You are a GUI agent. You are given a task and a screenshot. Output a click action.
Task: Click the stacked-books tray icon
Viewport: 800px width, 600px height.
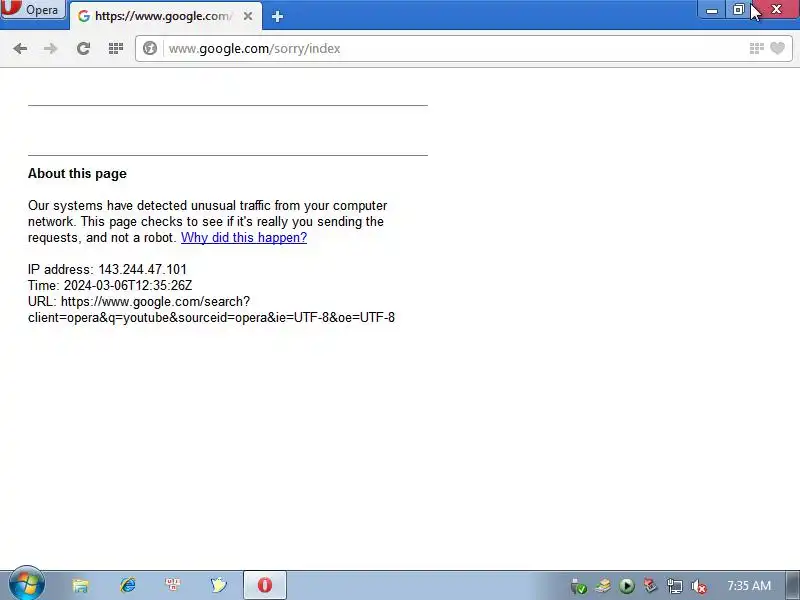coord(603,586)
